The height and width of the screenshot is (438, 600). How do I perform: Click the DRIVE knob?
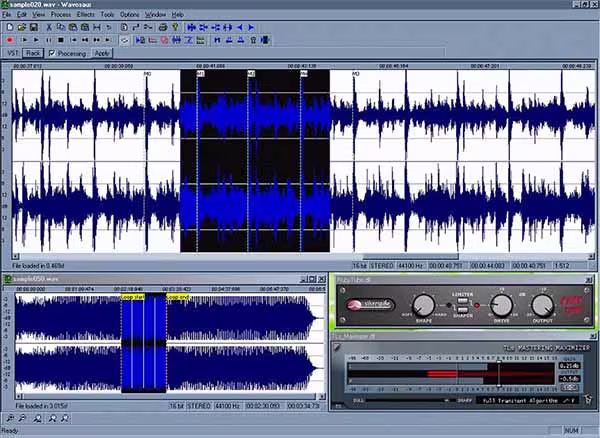click(x=502, y=306)
